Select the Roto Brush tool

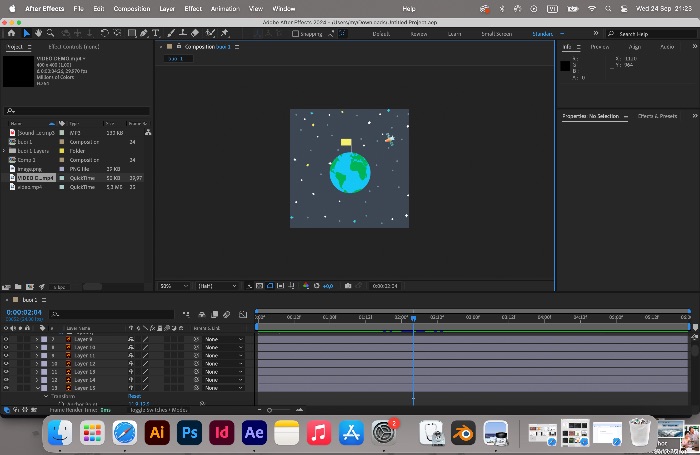pyautogui.click(x=210, y=33)
